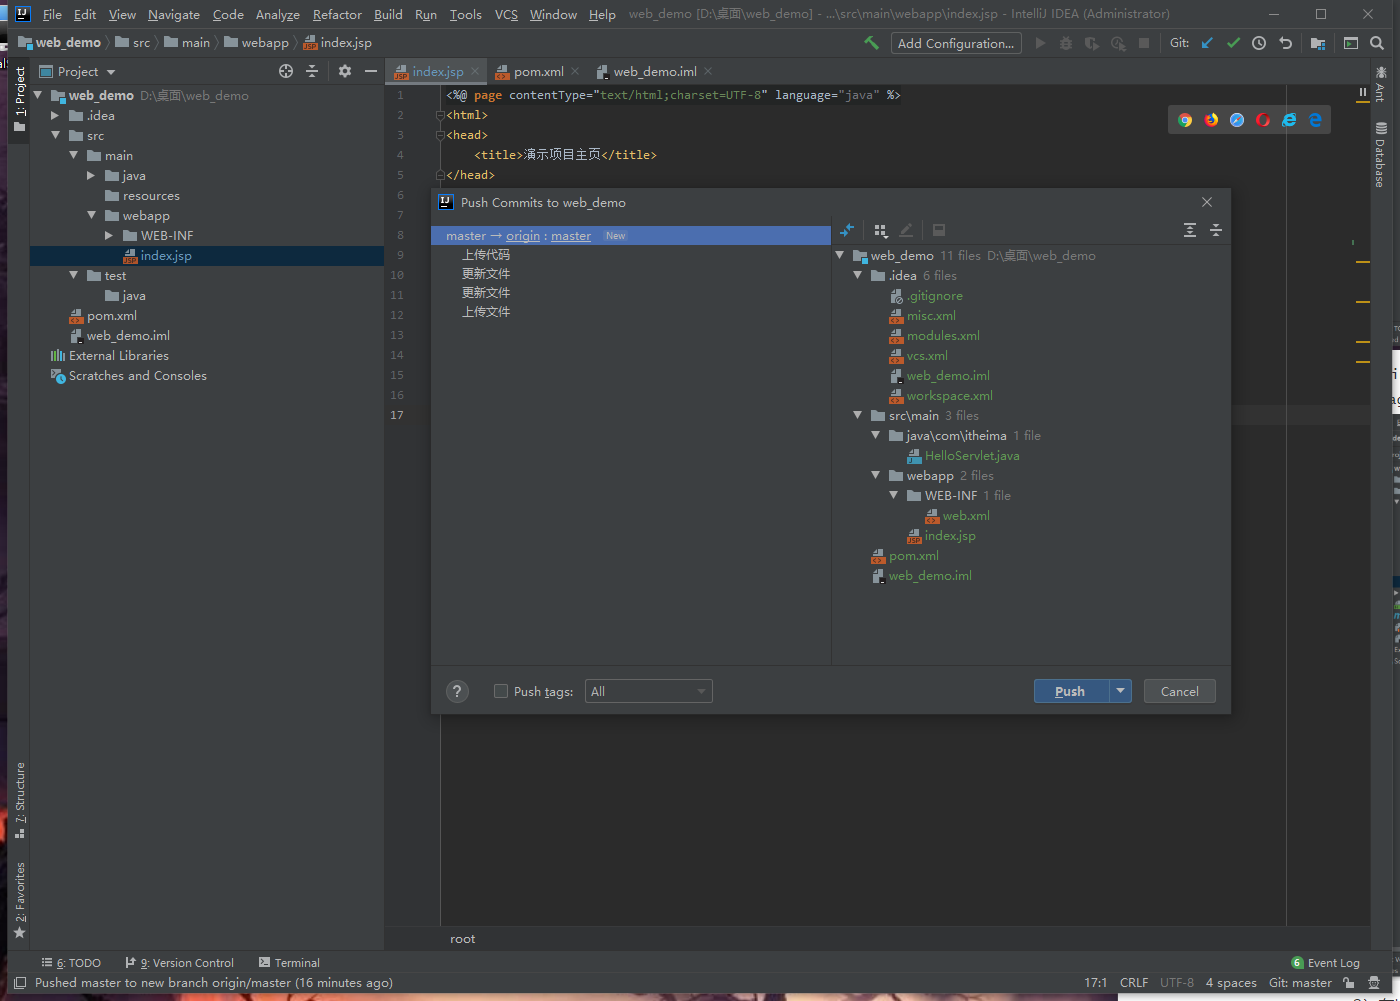The width and height of the screenshot is (1400, 1001).
Task: Click help question mark in push dialog
Action: pos(457,691)
